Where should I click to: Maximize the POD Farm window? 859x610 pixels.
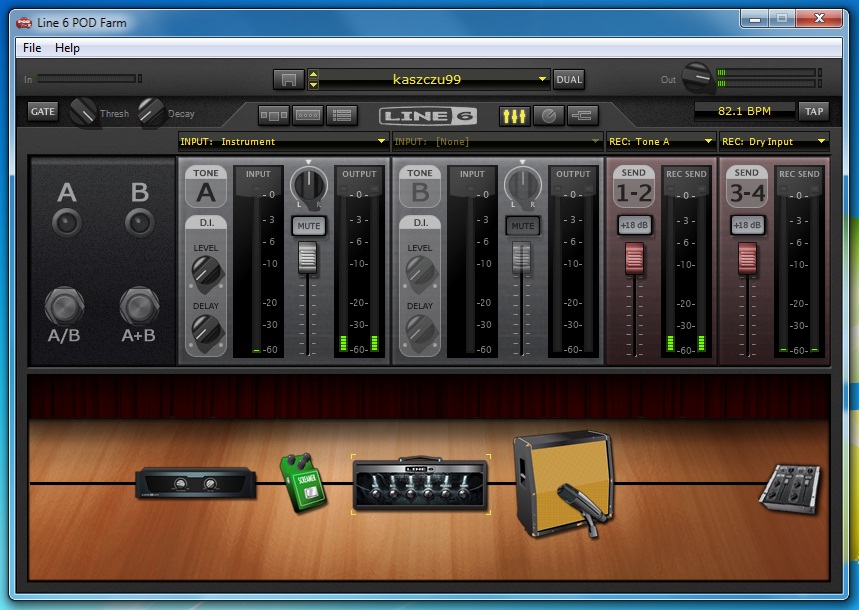point(782,19)
